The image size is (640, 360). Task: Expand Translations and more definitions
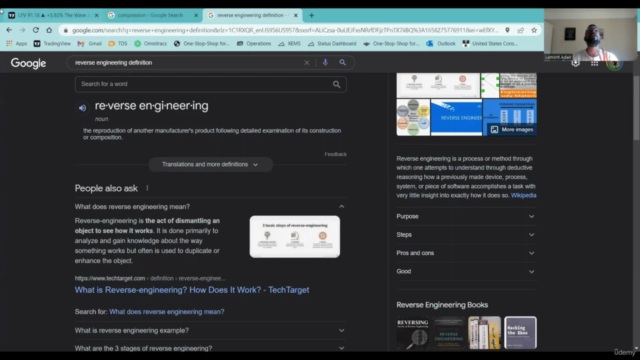click(210, 164)
